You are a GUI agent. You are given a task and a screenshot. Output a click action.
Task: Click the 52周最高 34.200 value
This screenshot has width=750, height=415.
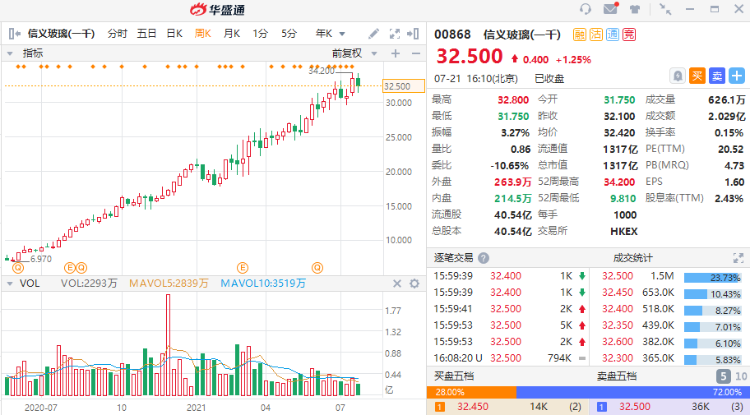(x=619, y=182)
